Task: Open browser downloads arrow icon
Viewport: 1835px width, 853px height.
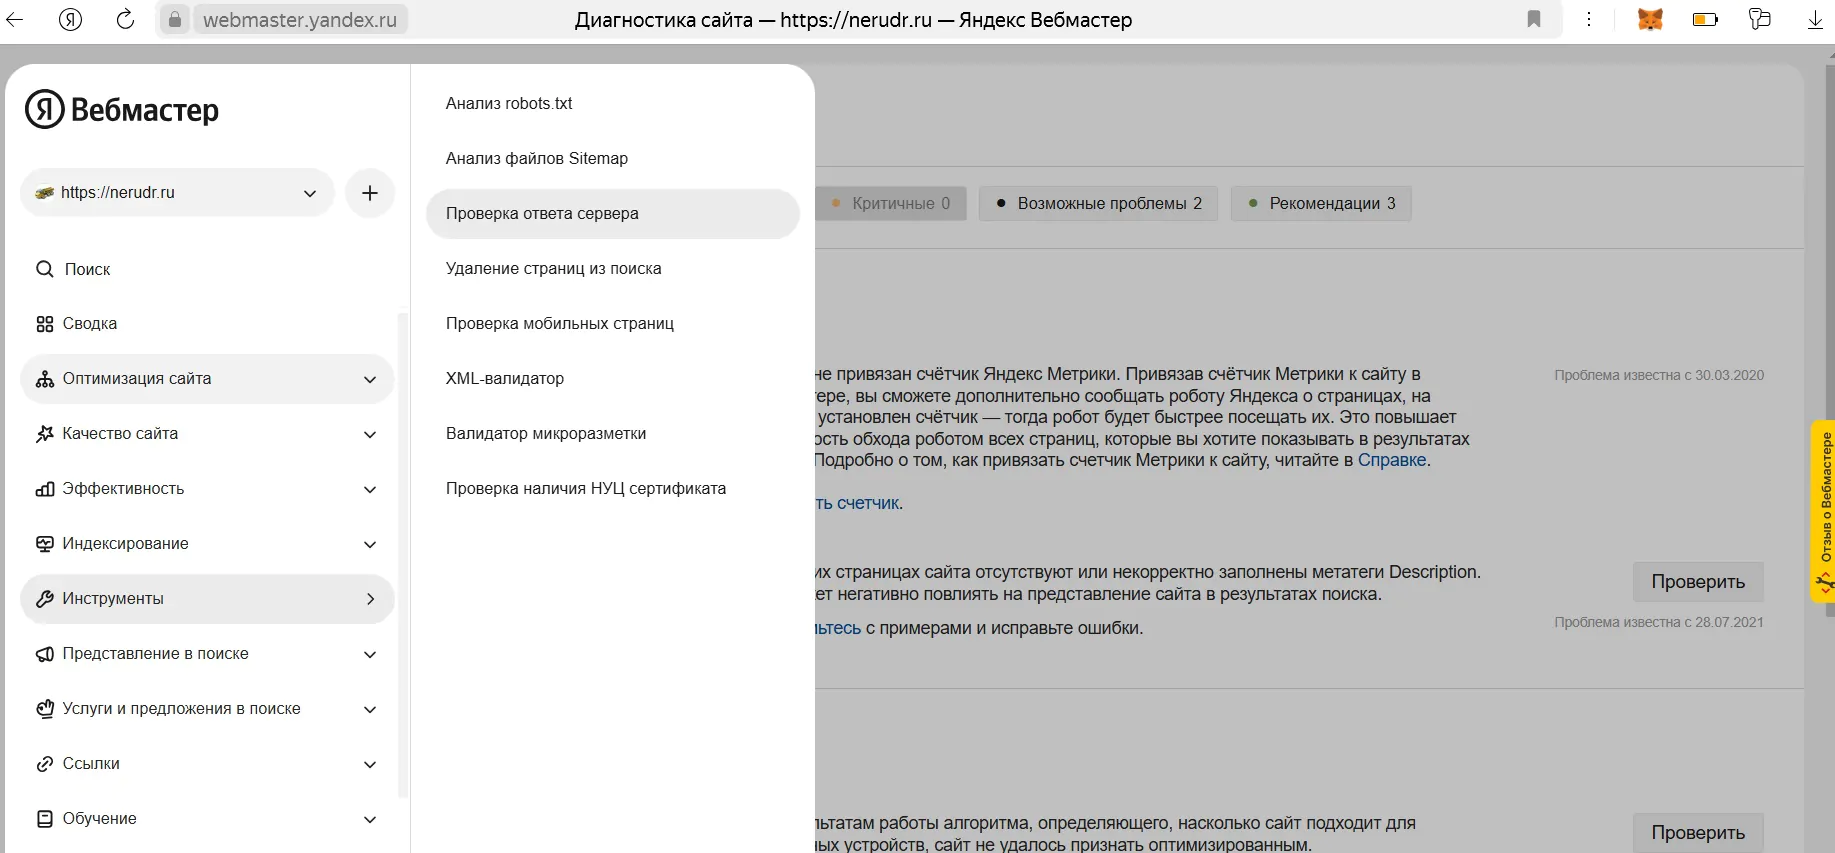Action: (x=1815, y=19)
